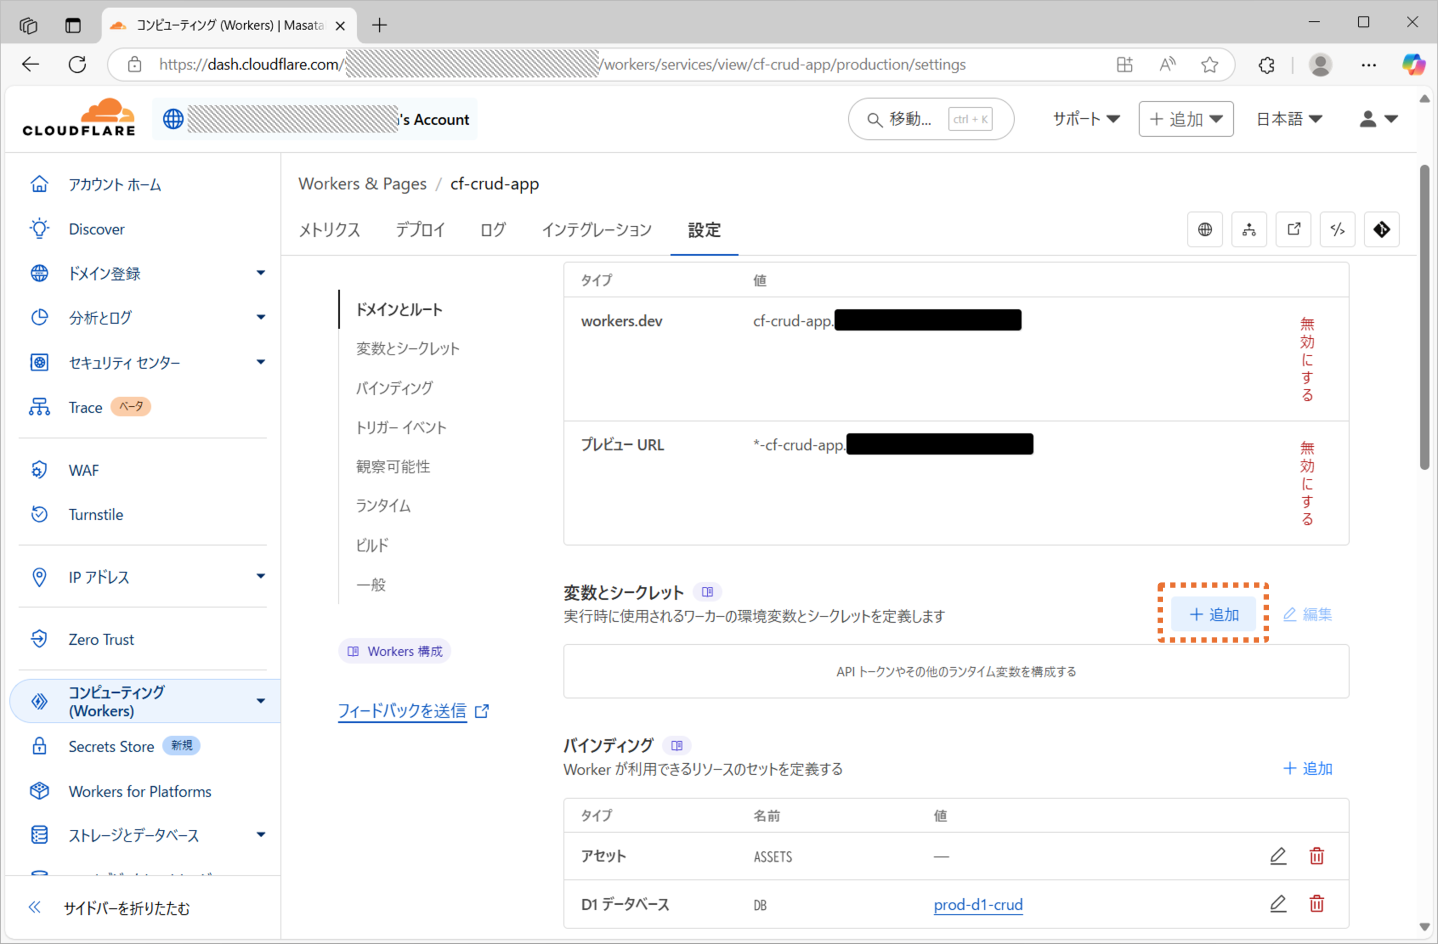Jump to 変数とシークレット settings section
The width and height of the screenshot is (1438, 944).
(x=408, y=349)
